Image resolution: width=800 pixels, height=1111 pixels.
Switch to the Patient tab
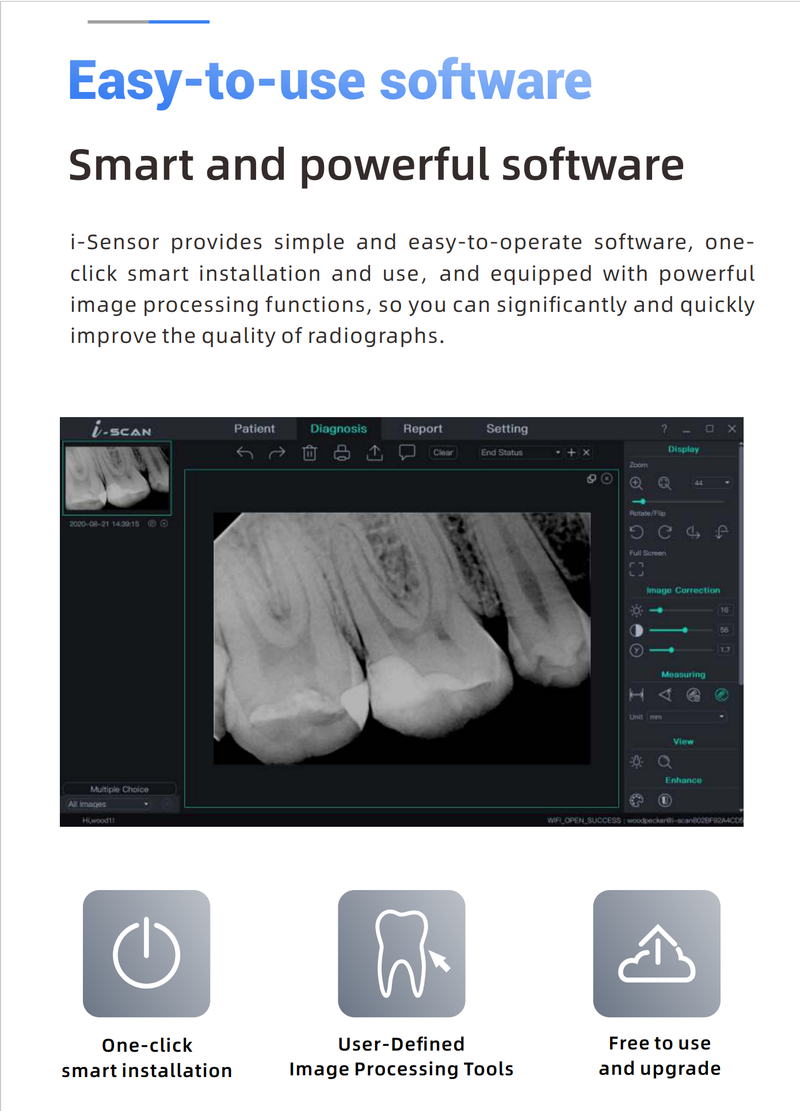[255, 428]
